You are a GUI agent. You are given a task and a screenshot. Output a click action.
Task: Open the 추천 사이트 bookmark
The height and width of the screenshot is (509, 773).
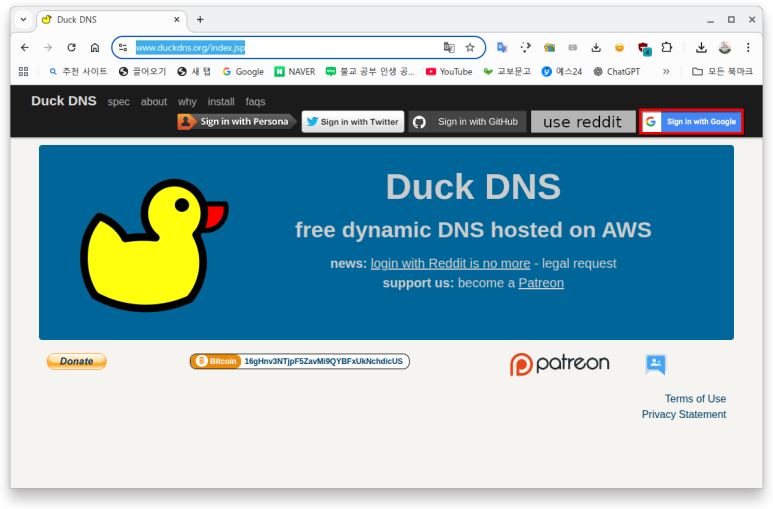(x=78, y=72)
